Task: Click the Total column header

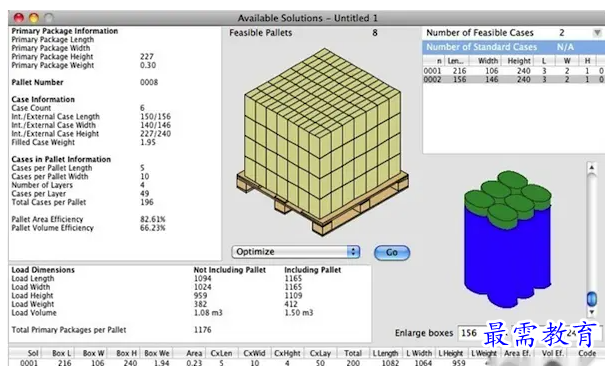Action: coord(353,353)
